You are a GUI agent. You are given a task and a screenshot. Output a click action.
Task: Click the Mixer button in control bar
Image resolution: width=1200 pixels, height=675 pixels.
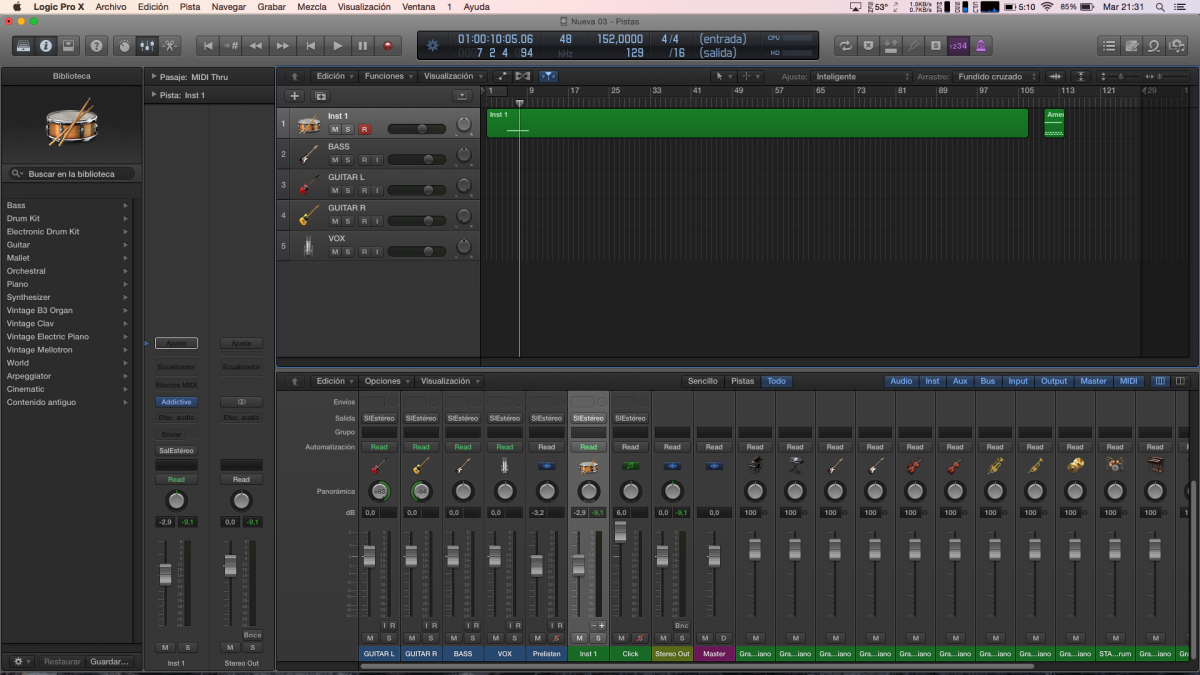coord(147,45)
